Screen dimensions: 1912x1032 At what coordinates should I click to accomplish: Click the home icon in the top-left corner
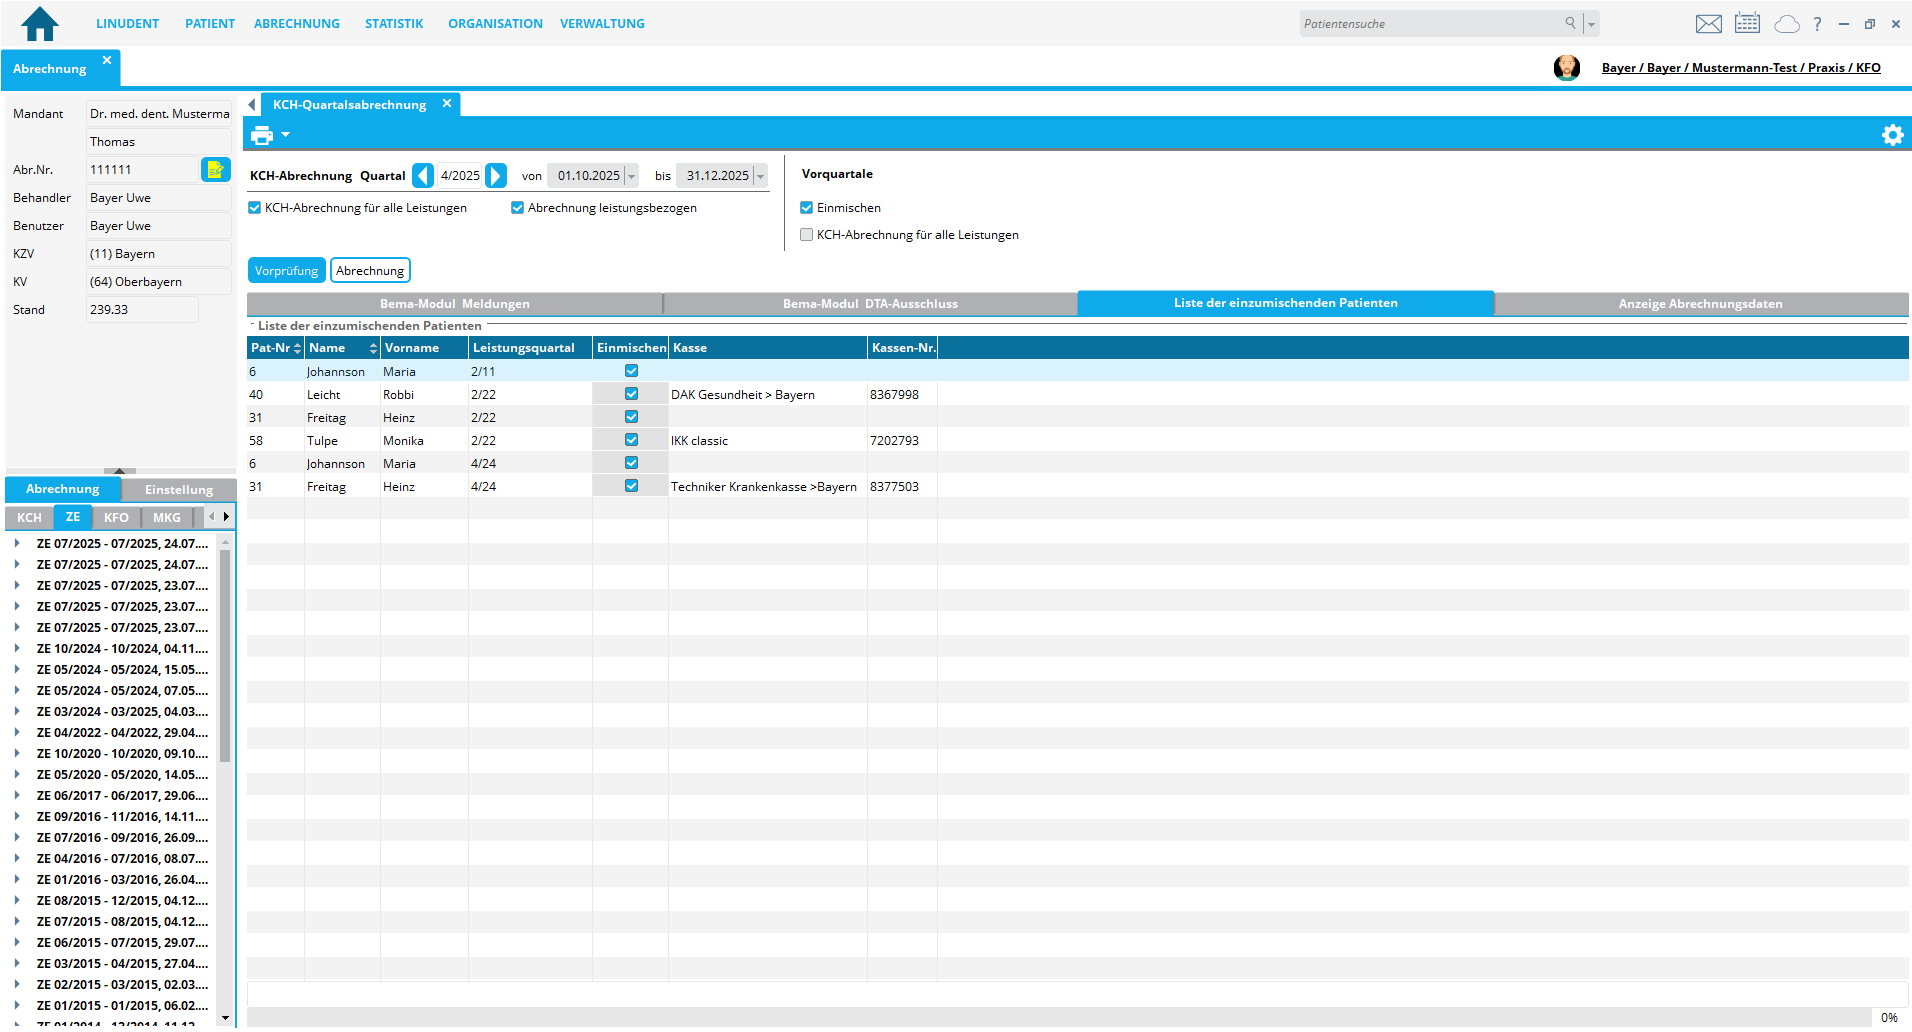pos(40,24)
